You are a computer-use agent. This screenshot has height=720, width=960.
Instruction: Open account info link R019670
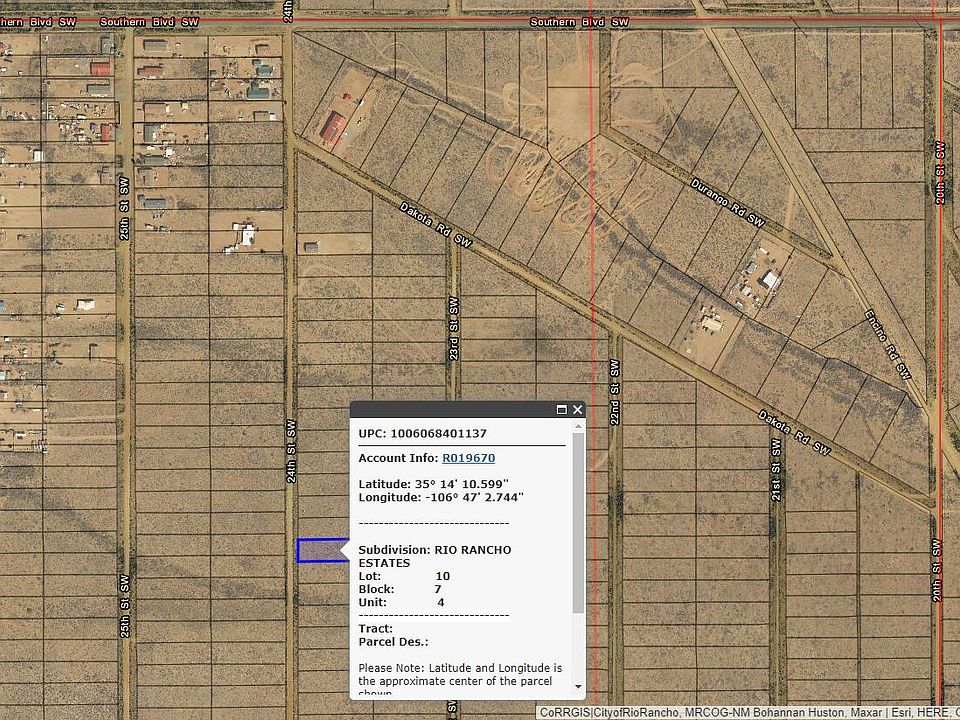tap(468, 458)
